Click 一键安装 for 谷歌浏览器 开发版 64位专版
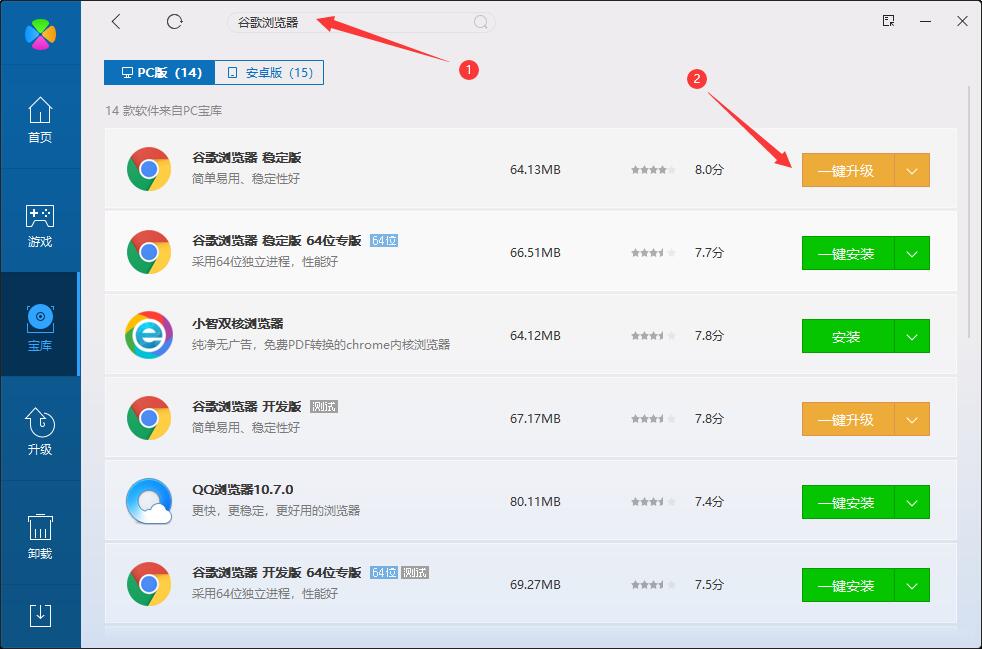The image size is (982, 649). coord(847,585)
